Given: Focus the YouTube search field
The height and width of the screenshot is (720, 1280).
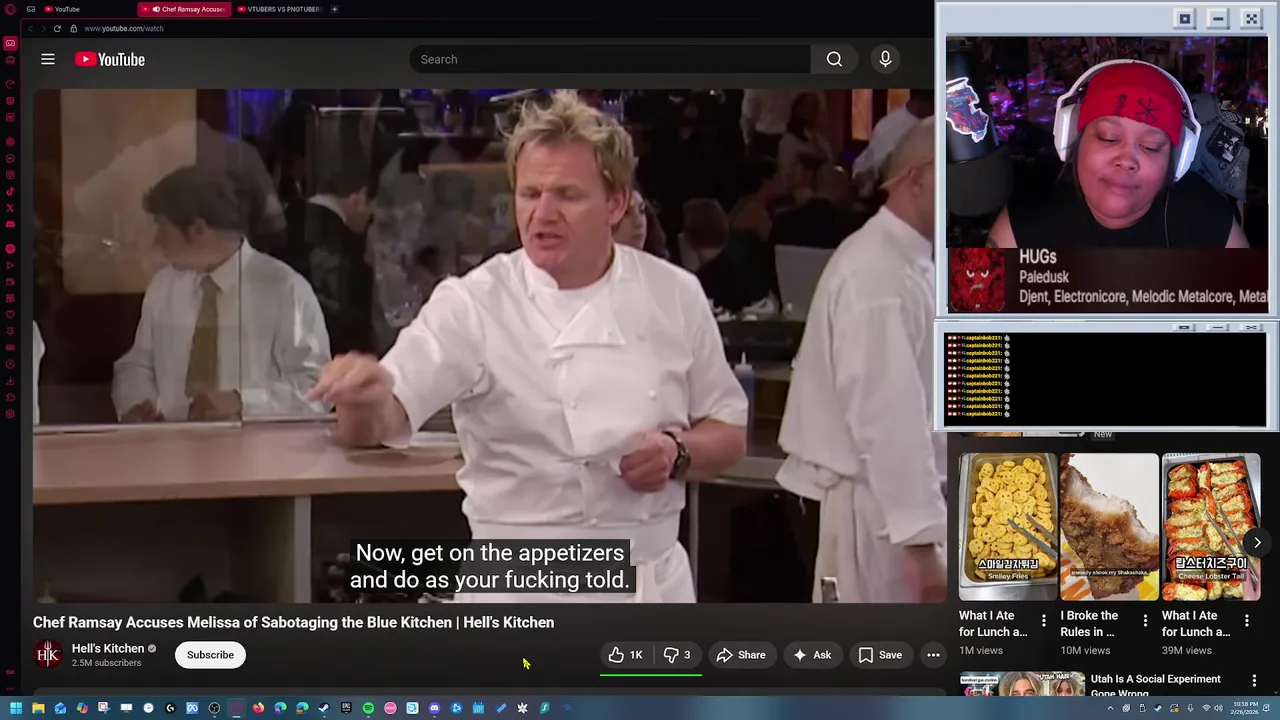Looking at the screenshot, I should 610,59.
